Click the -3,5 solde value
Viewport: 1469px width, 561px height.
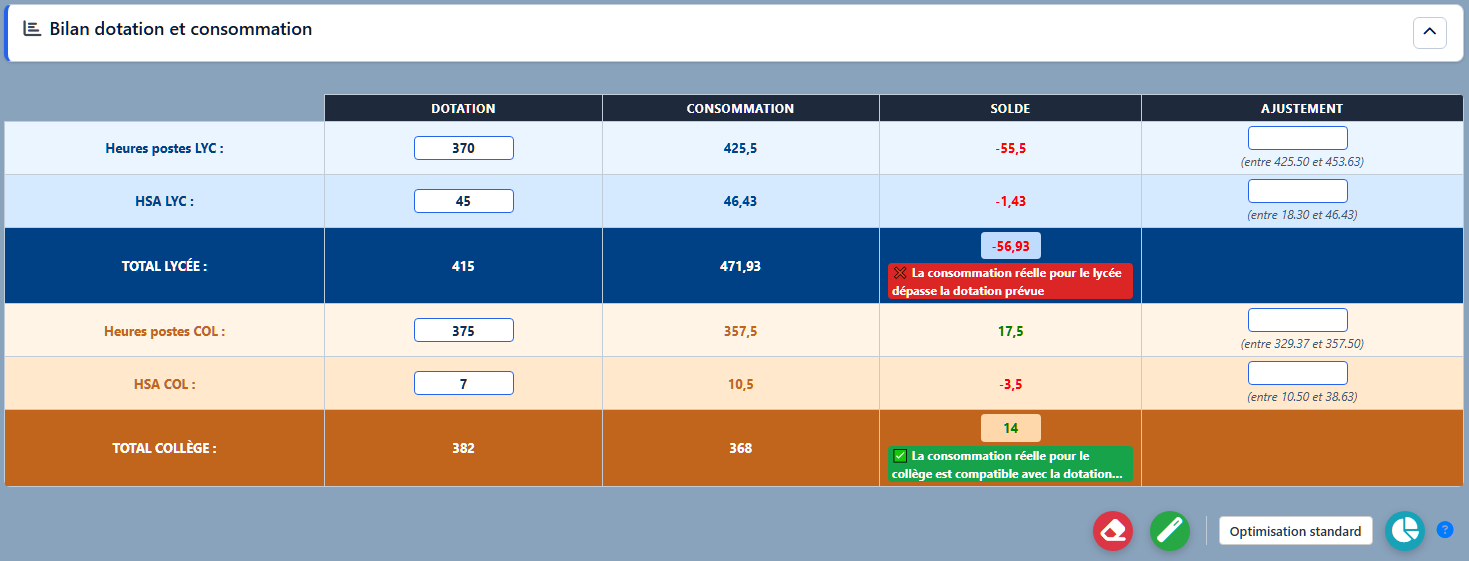(x=1011, y=384)
